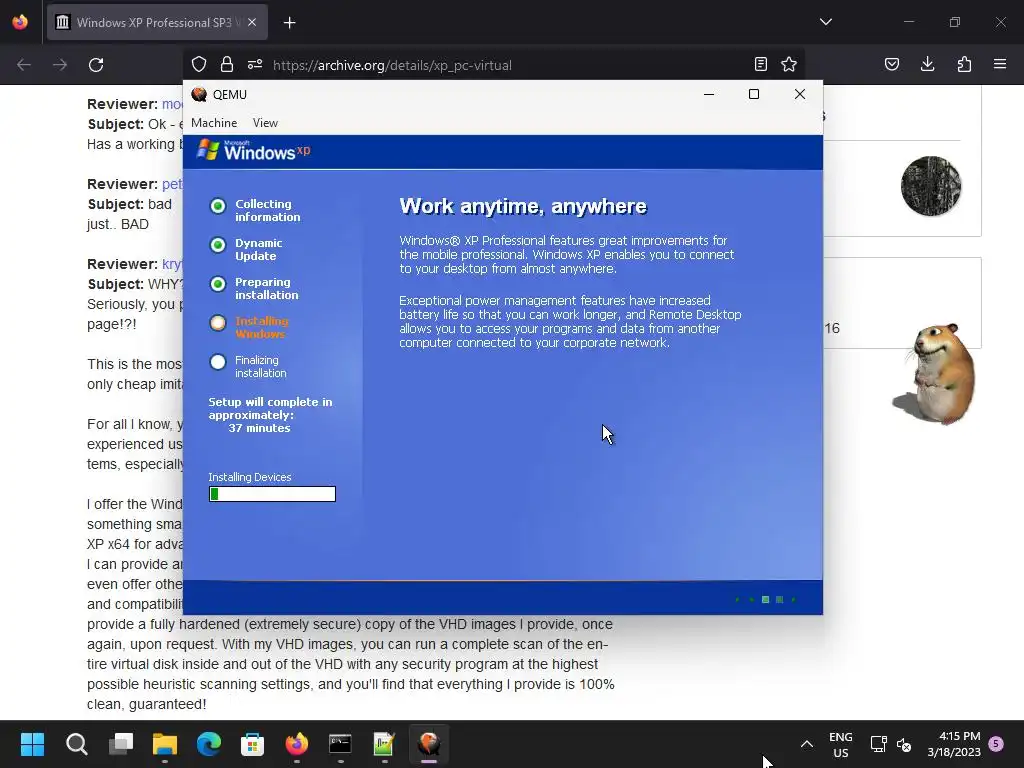Open the notification count badge

997,743
